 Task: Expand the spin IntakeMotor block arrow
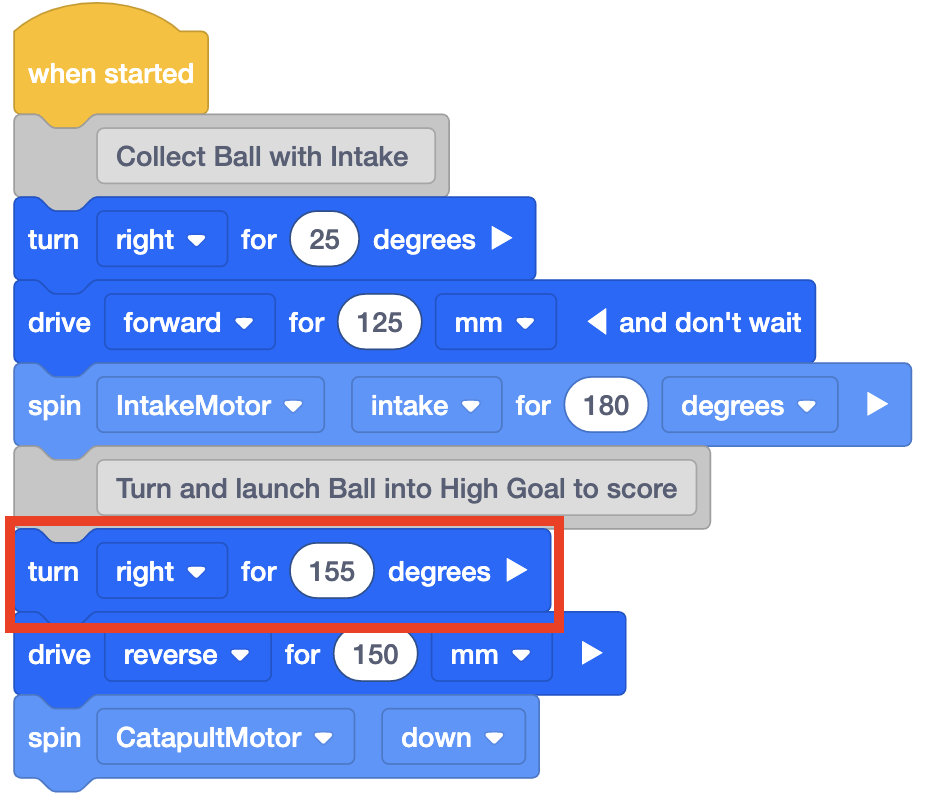(x=877, y=404)
